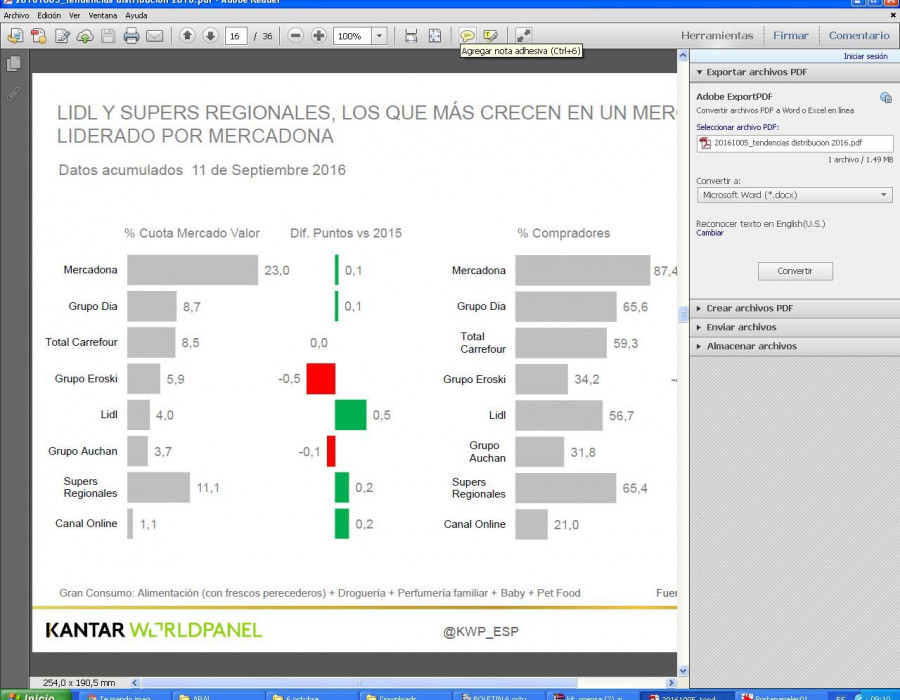Open the Ventana menu
900x700 pixels.
(x=103, y=15)
